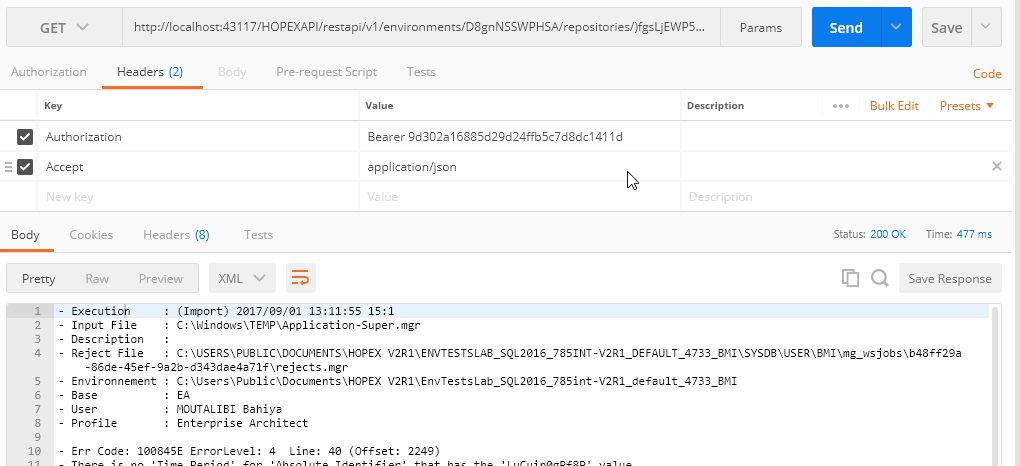The image size is (1020, 466).
Task: Click the wrap lines icon in response toolbar
Action: [299, 278]
